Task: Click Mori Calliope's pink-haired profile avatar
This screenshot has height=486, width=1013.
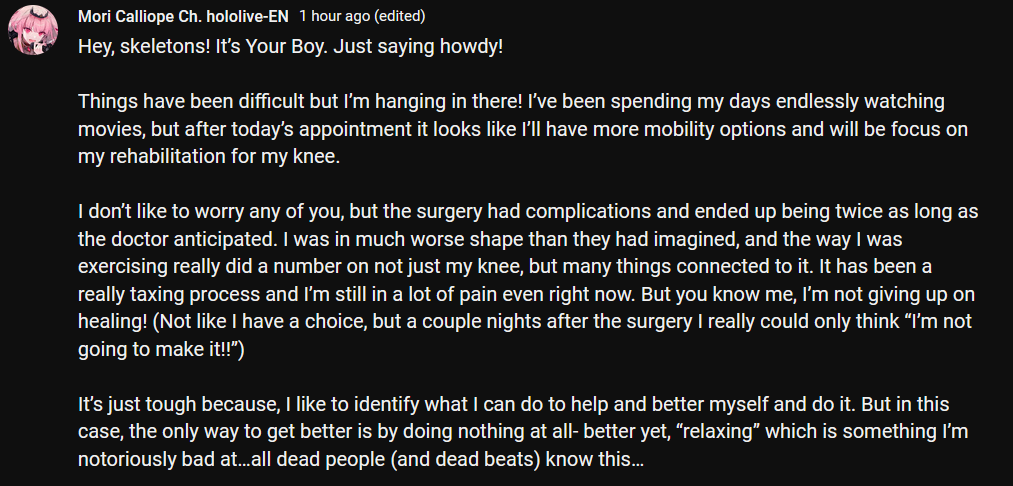Action: tap(33, 30)
